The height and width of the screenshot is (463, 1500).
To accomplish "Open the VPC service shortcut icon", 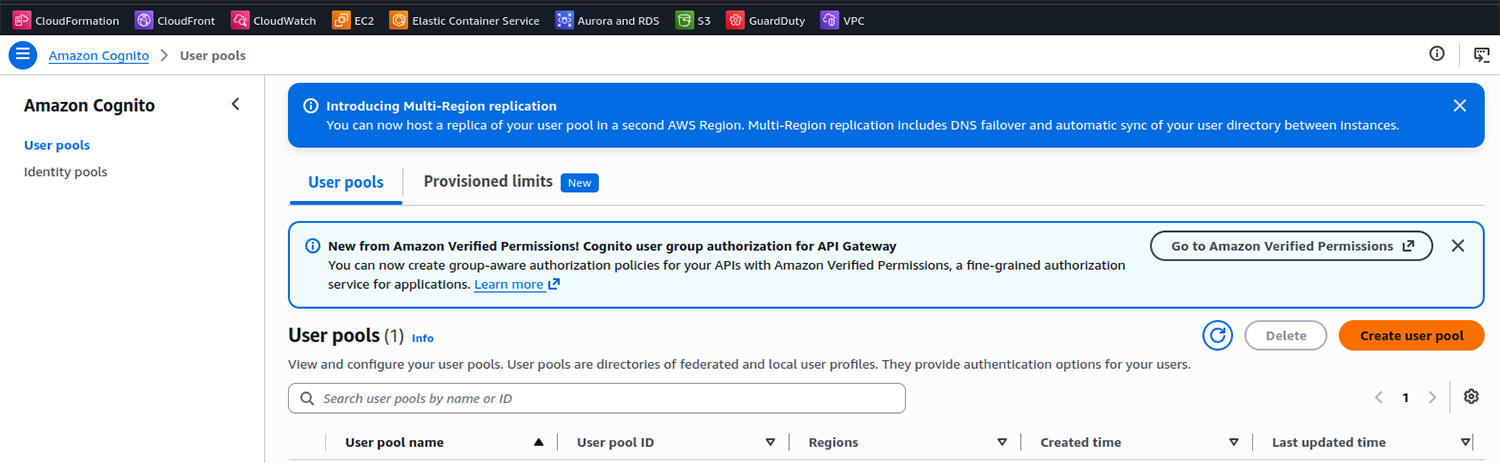I will click(829, 20).
